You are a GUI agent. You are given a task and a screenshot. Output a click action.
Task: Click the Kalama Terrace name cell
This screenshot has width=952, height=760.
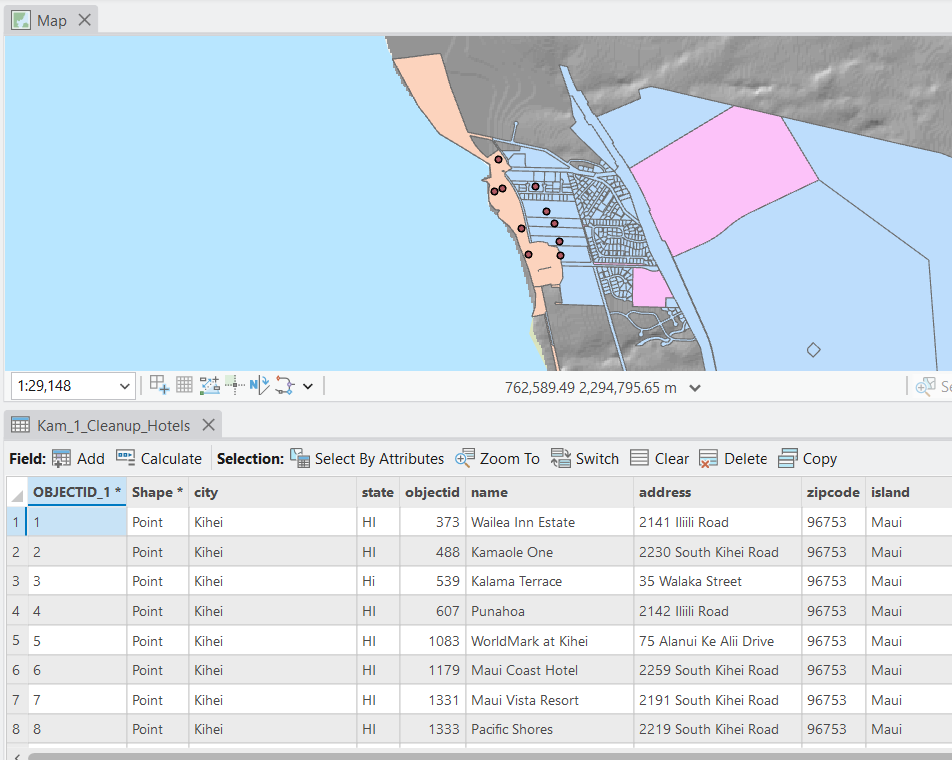coord(549,582)
